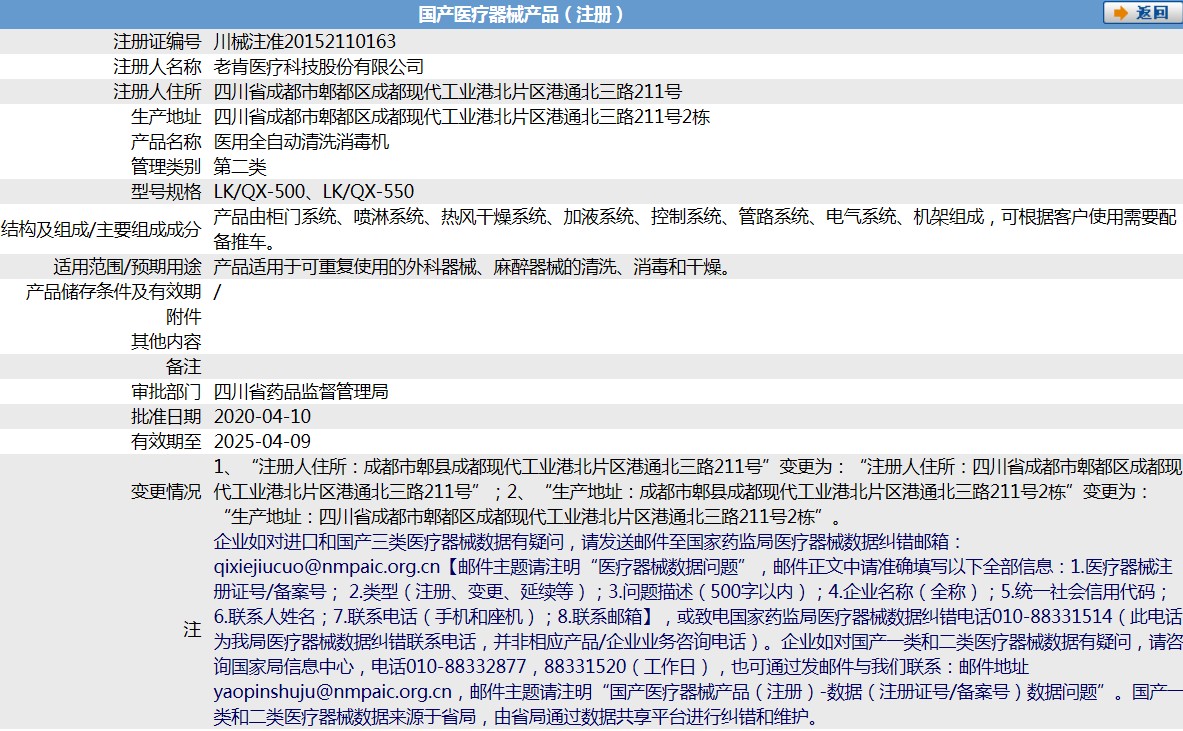Select registration number 川械注准20152110163
The height and width of the screenshot is (731, 1183).
(305, 41)
